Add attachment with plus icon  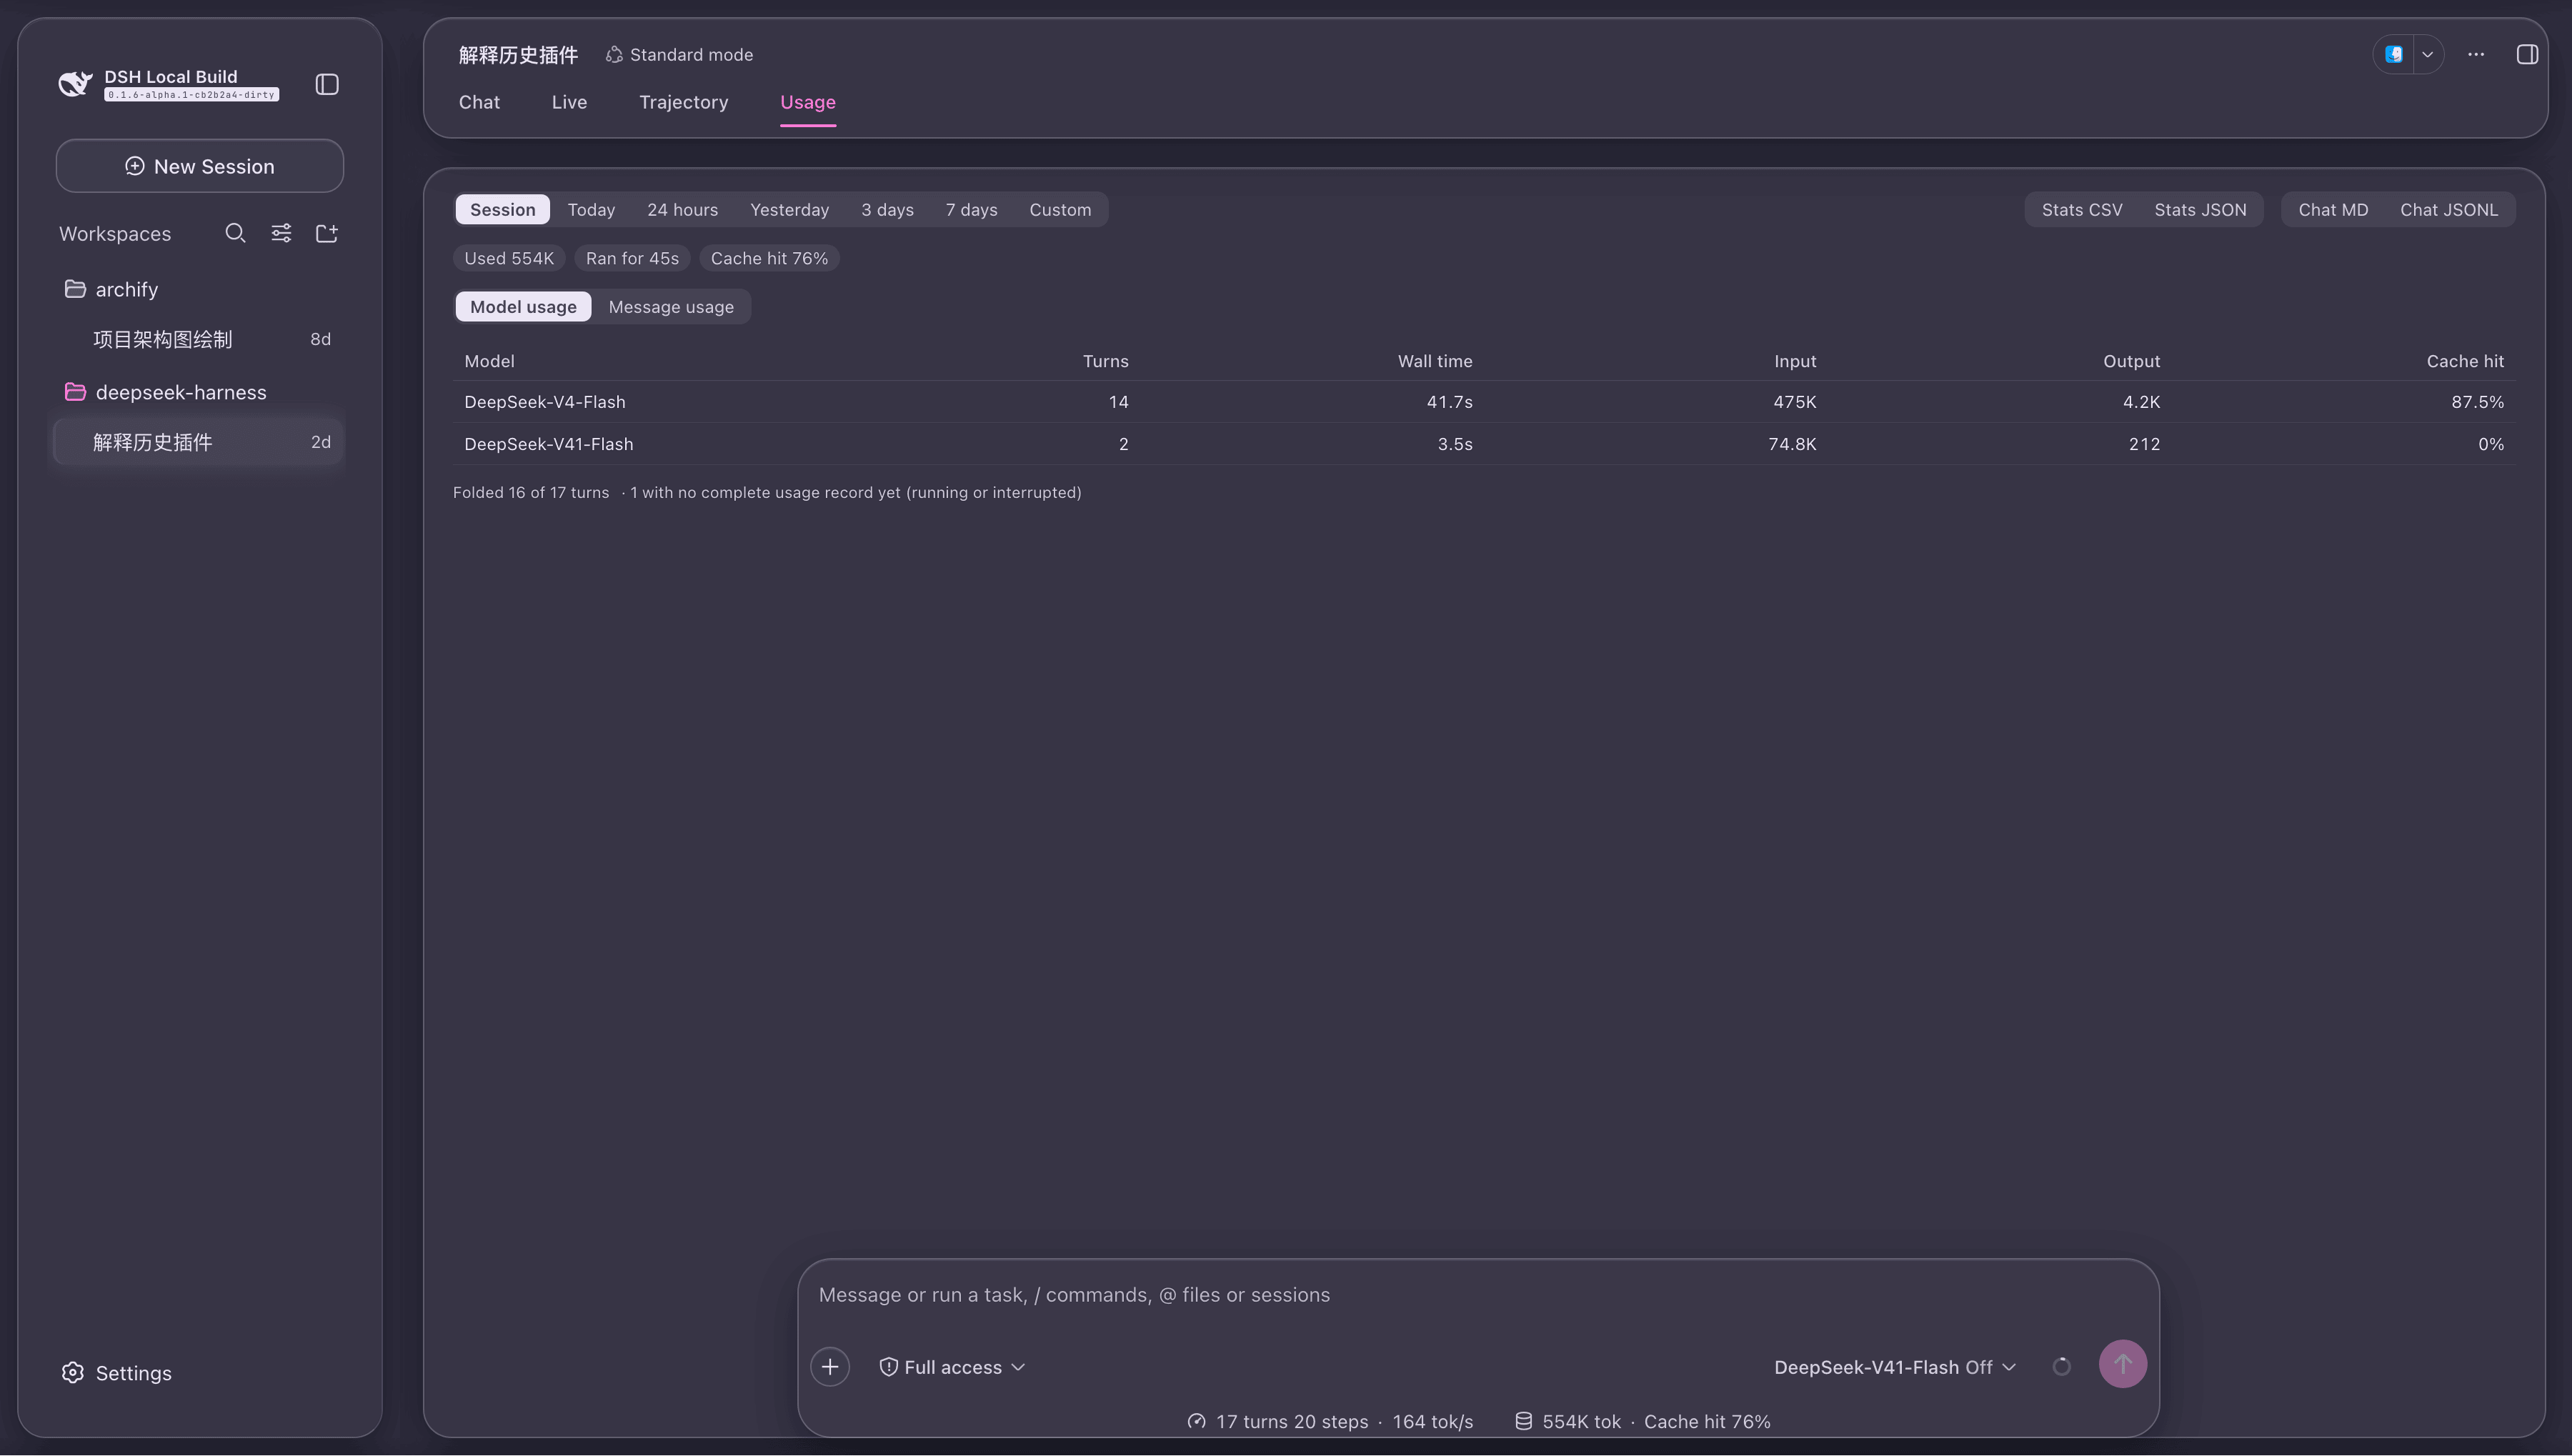point(830,1366)
